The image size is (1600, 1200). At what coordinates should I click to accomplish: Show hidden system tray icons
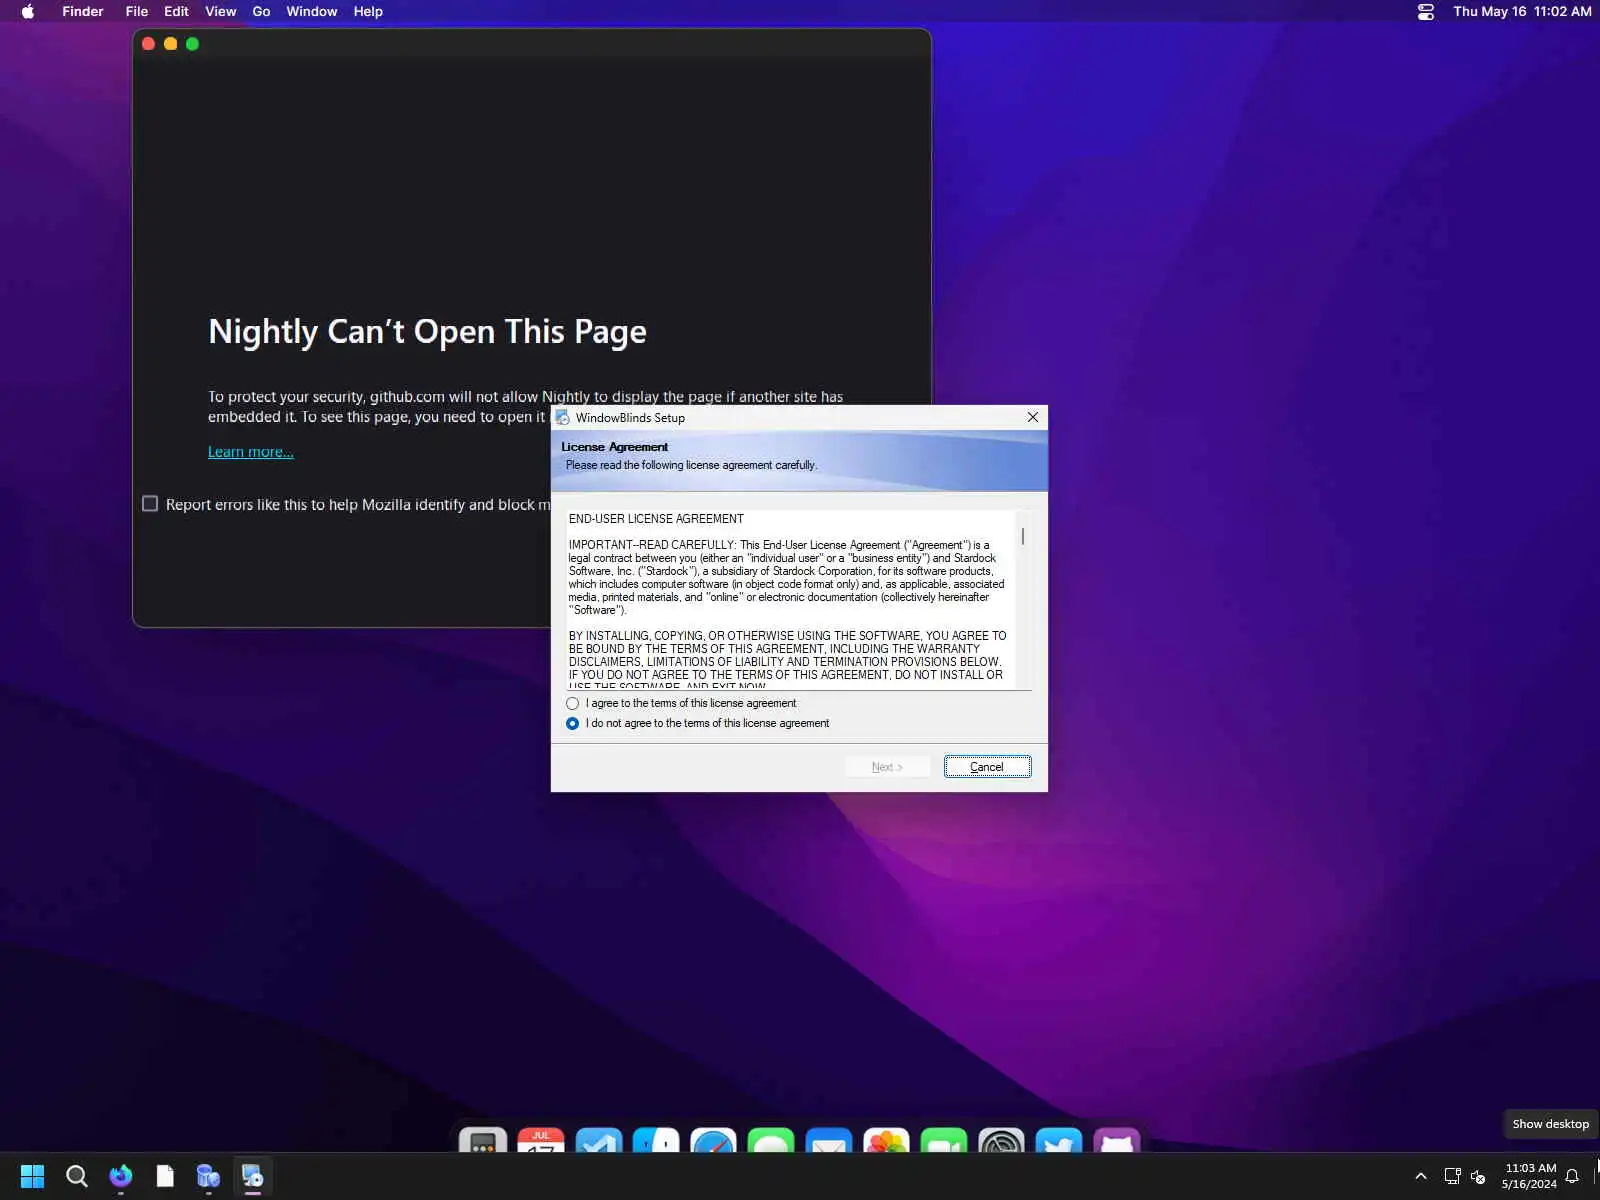point(1421,1176)
